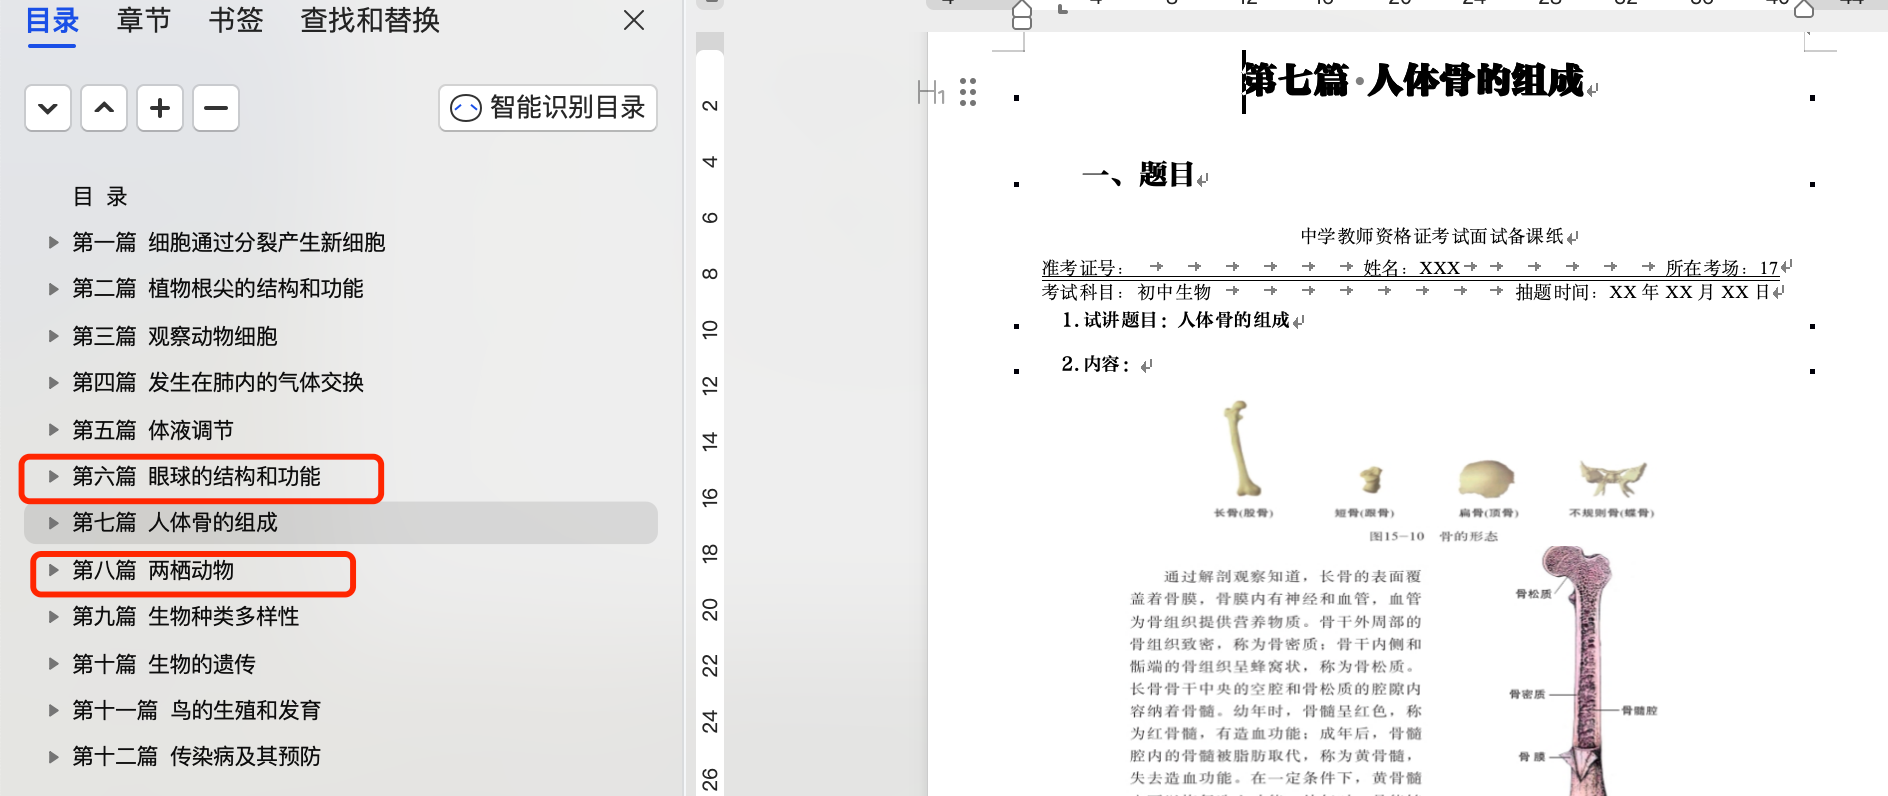Screen dimensions: 1888x796
Task: Go to 第四篇 发生在肺内的气体交换
Action: 217,383
